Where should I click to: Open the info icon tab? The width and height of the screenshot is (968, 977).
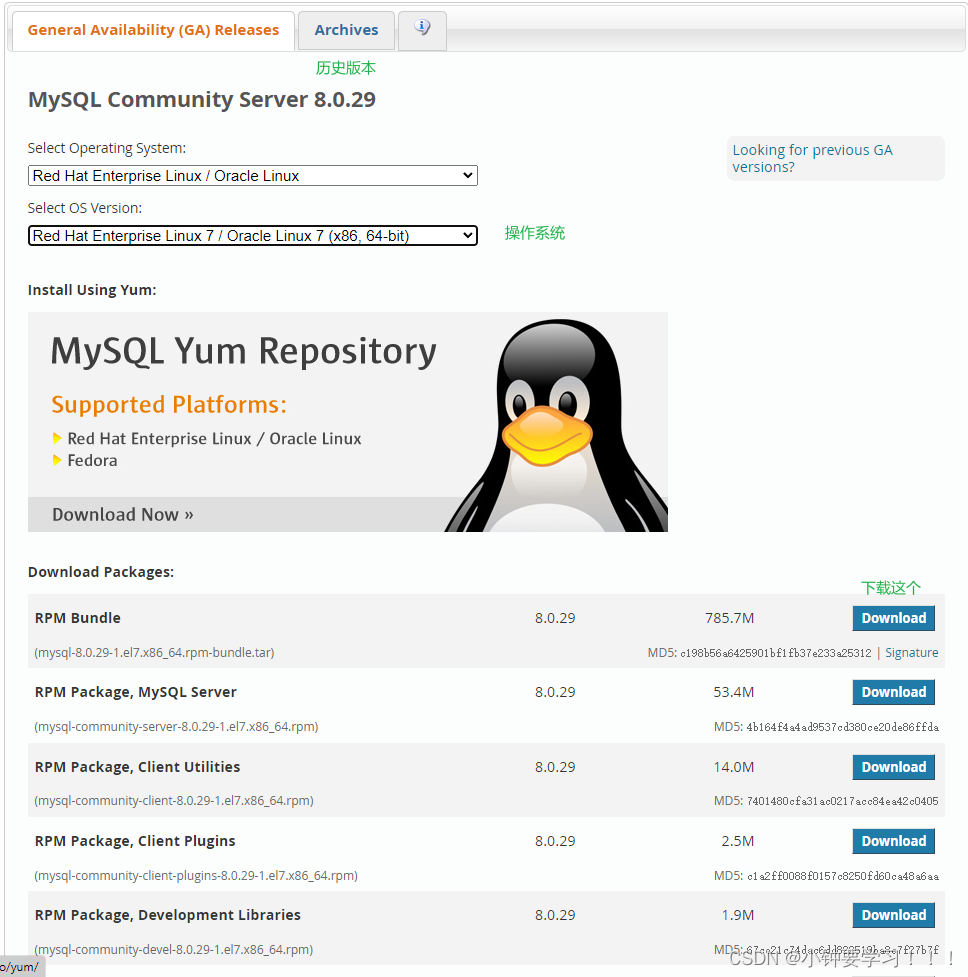click(x=422, y=30)
